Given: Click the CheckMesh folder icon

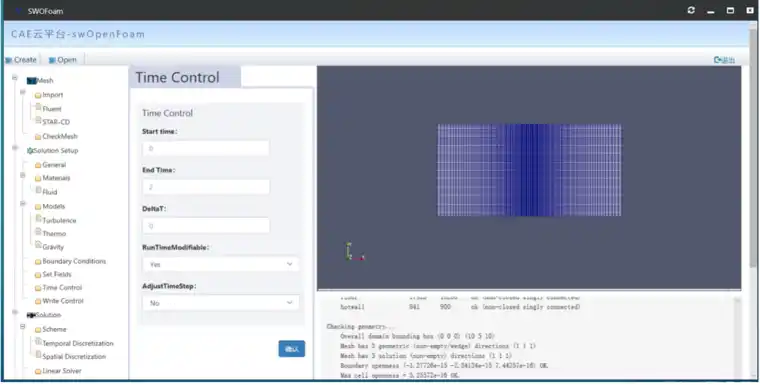Looking at the screenshot, I should tap(38, 137).
